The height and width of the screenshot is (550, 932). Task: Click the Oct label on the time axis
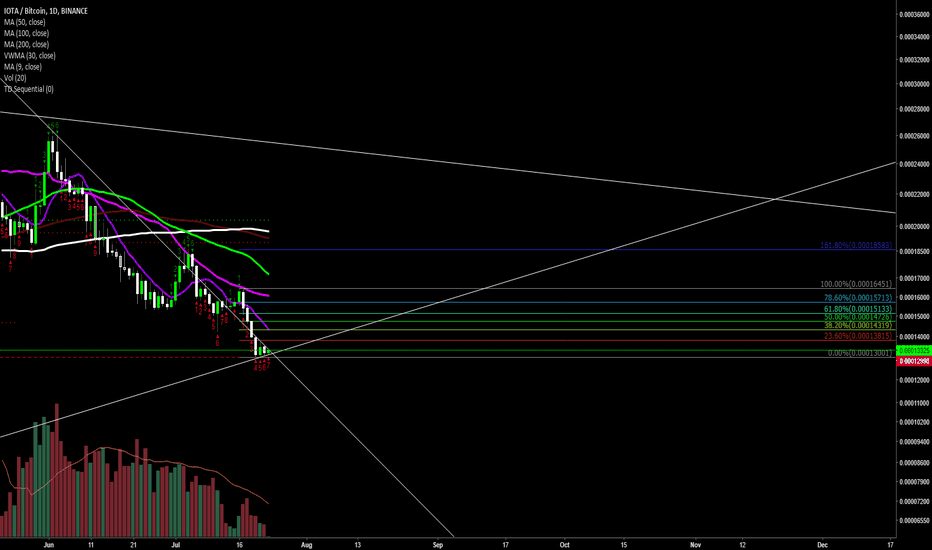coord(565,545)
